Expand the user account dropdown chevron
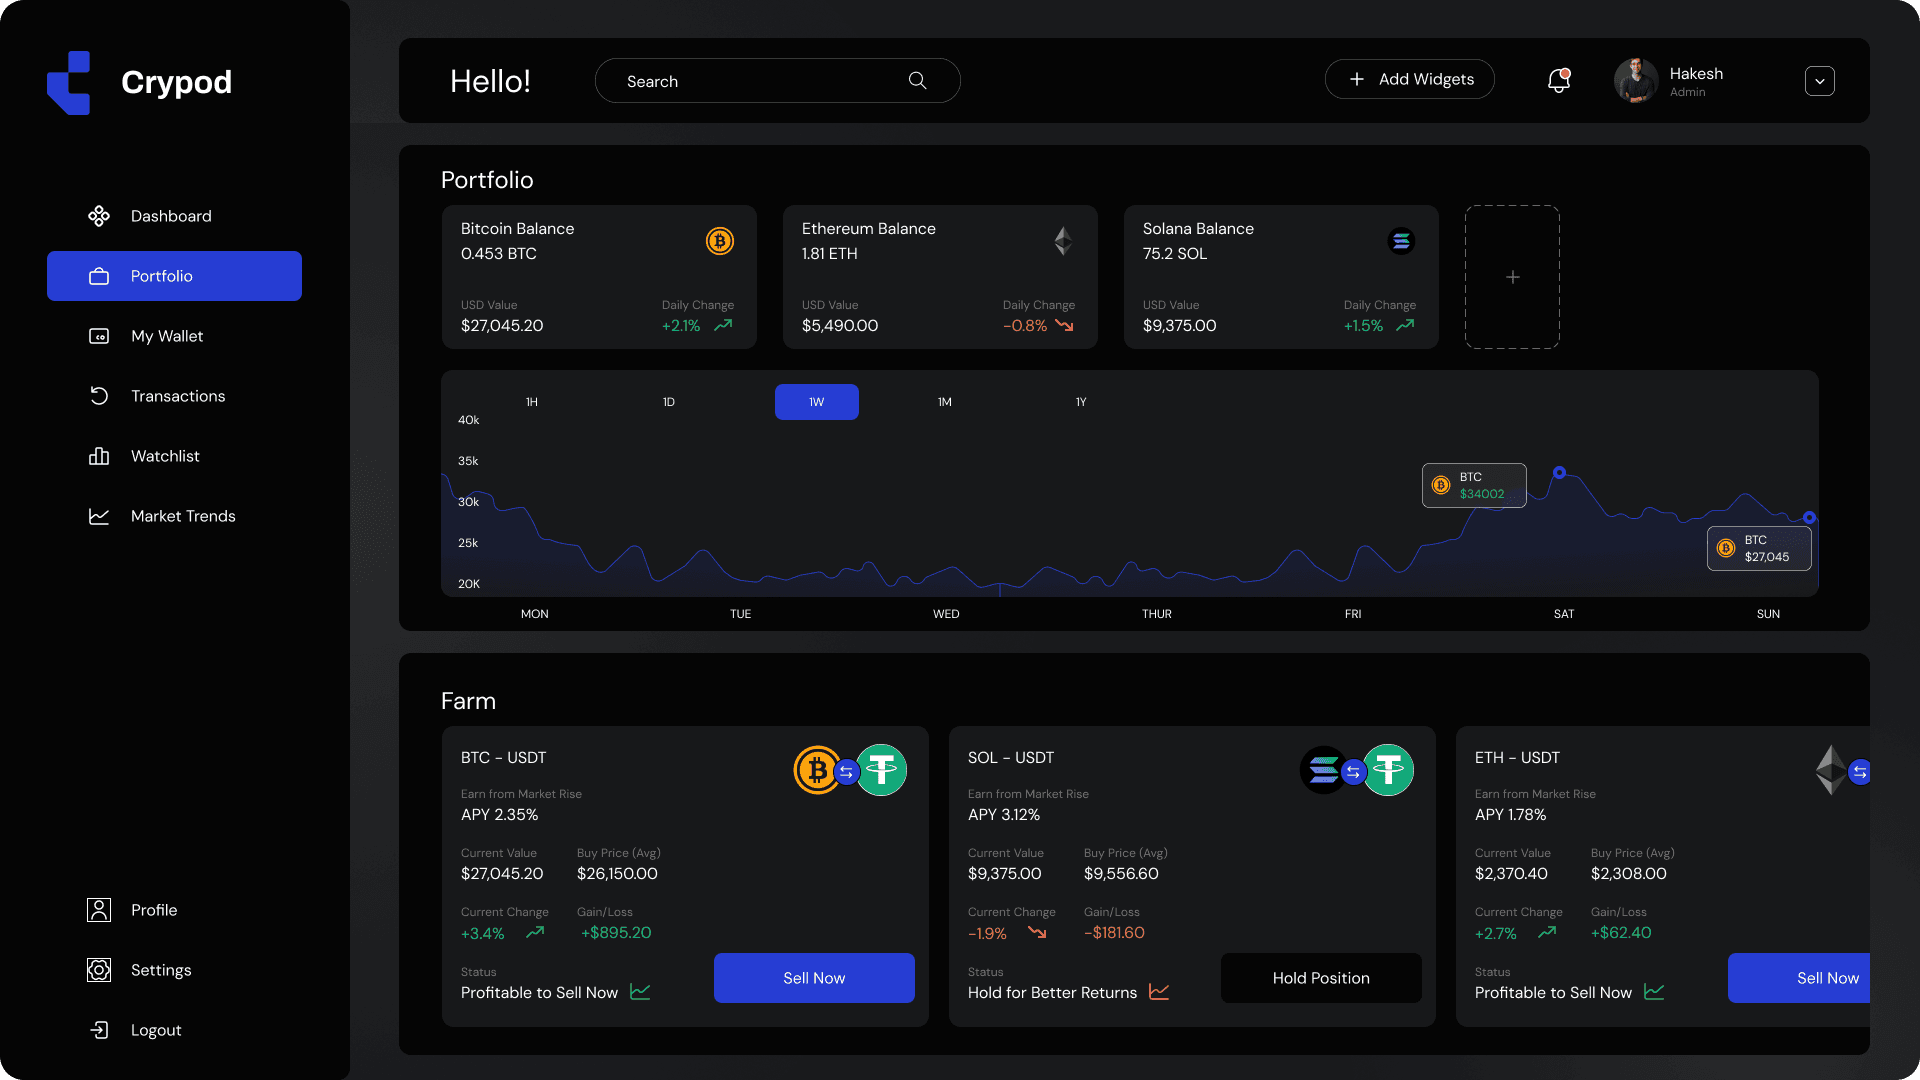The height and width of the screenshot is (1080, 1920). (1819, 81)
